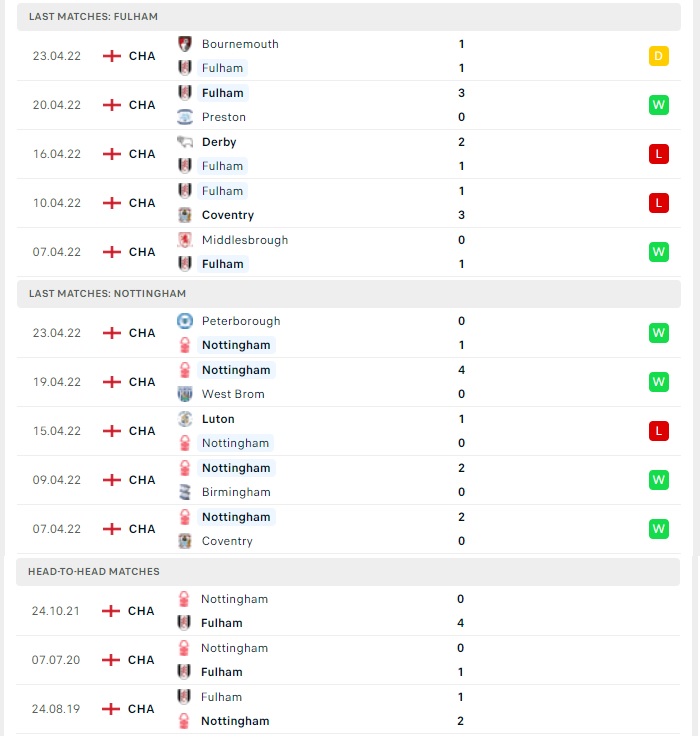Screen dimensions: 700x740
Task: Select the 24.08.19 Fulham vs Nottingham match
Action: pos(348,709)
